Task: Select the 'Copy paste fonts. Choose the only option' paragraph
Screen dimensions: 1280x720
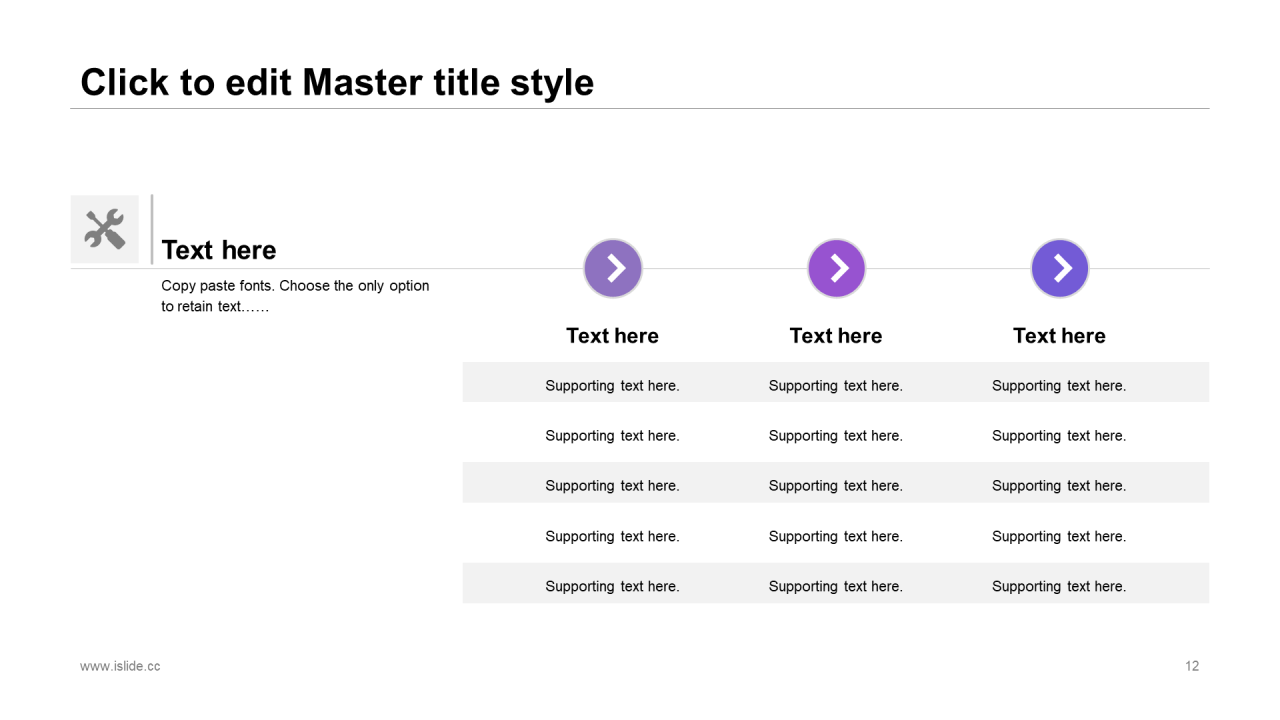Action: [295, 296]
